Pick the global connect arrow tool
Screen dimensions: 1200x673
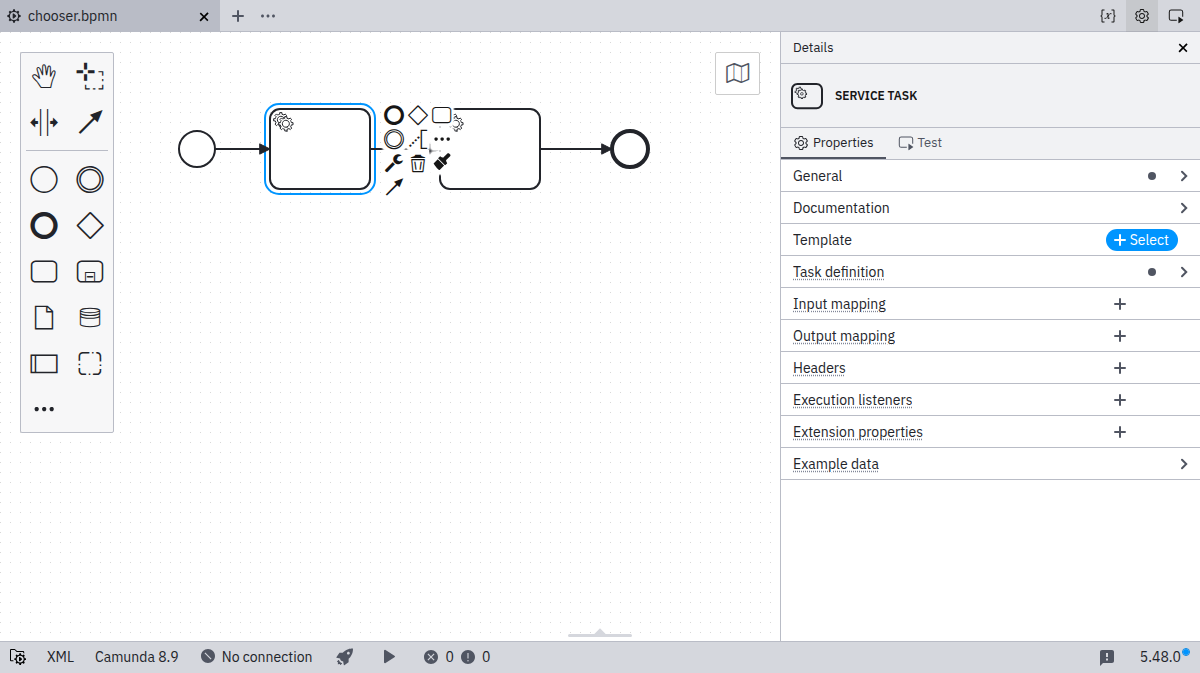tap(90, 122)
